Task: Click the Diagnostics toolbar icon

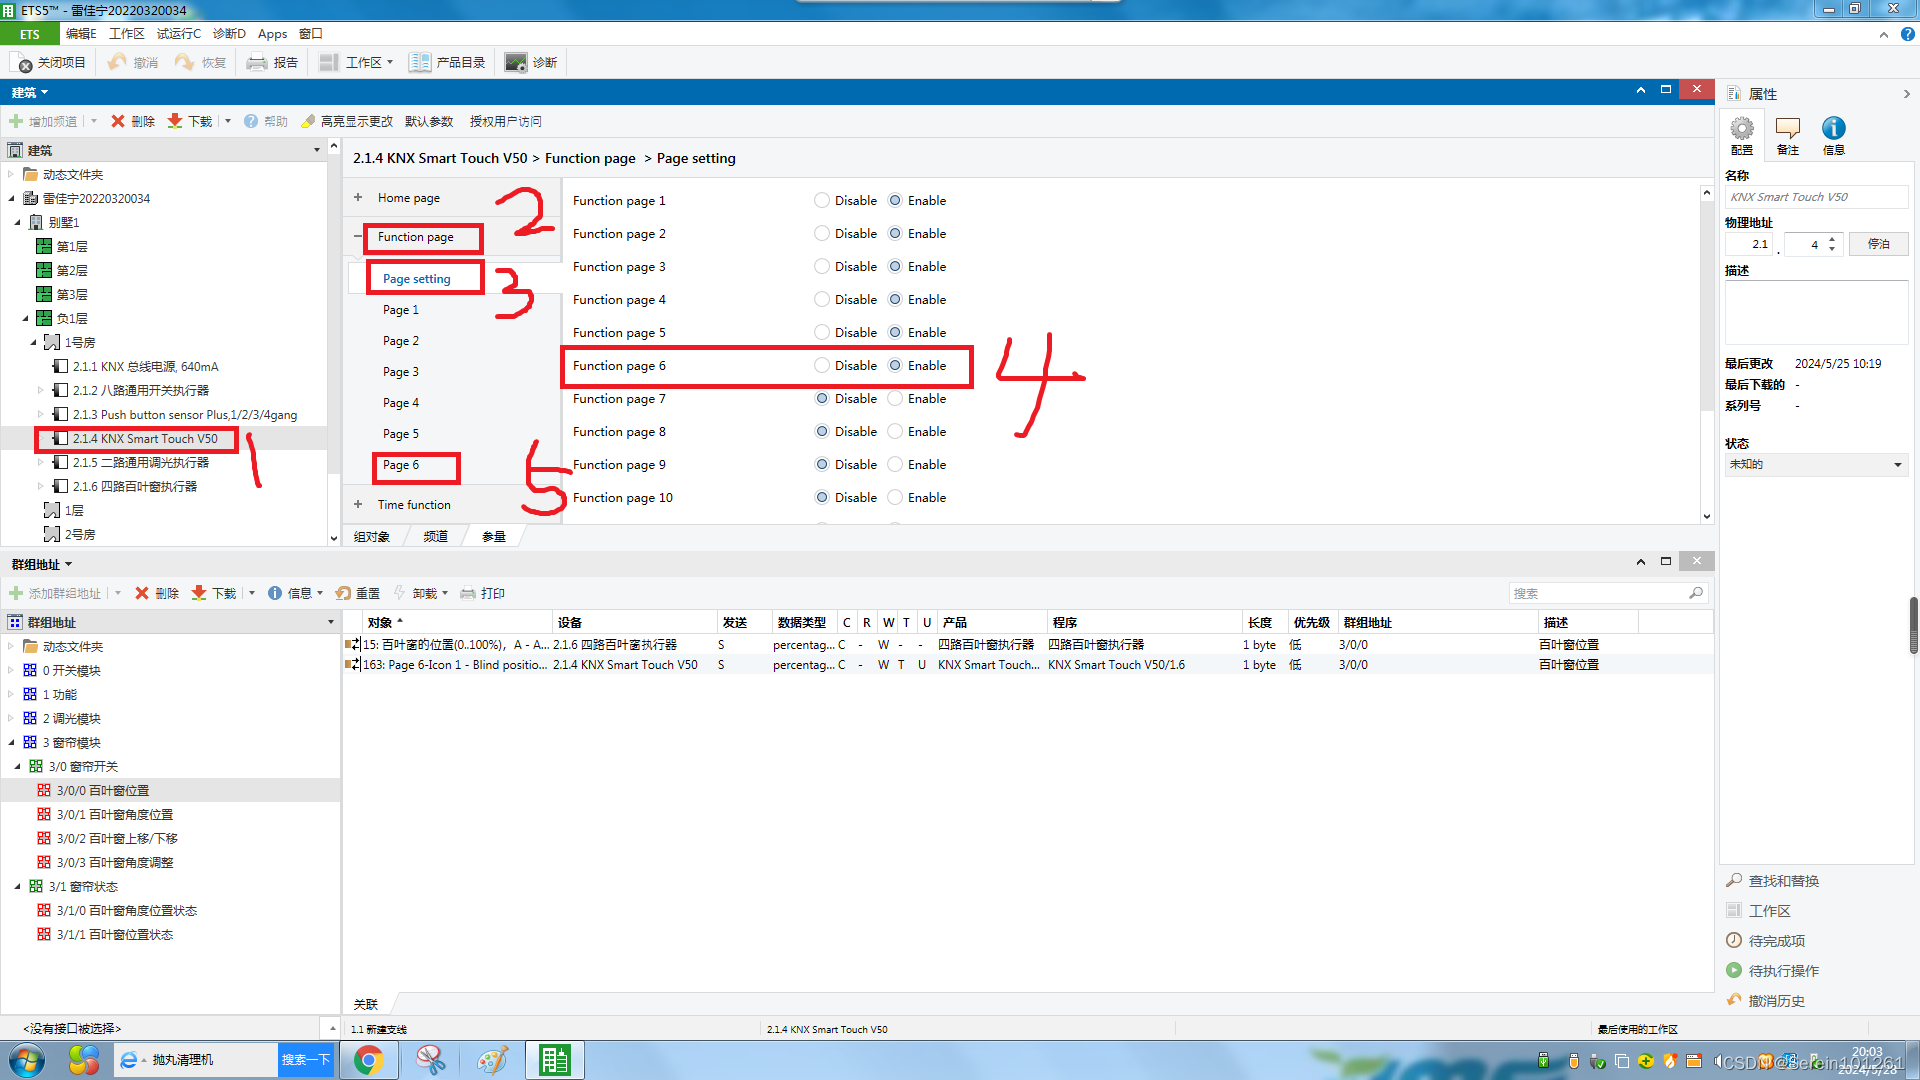Action: (516, 63)
